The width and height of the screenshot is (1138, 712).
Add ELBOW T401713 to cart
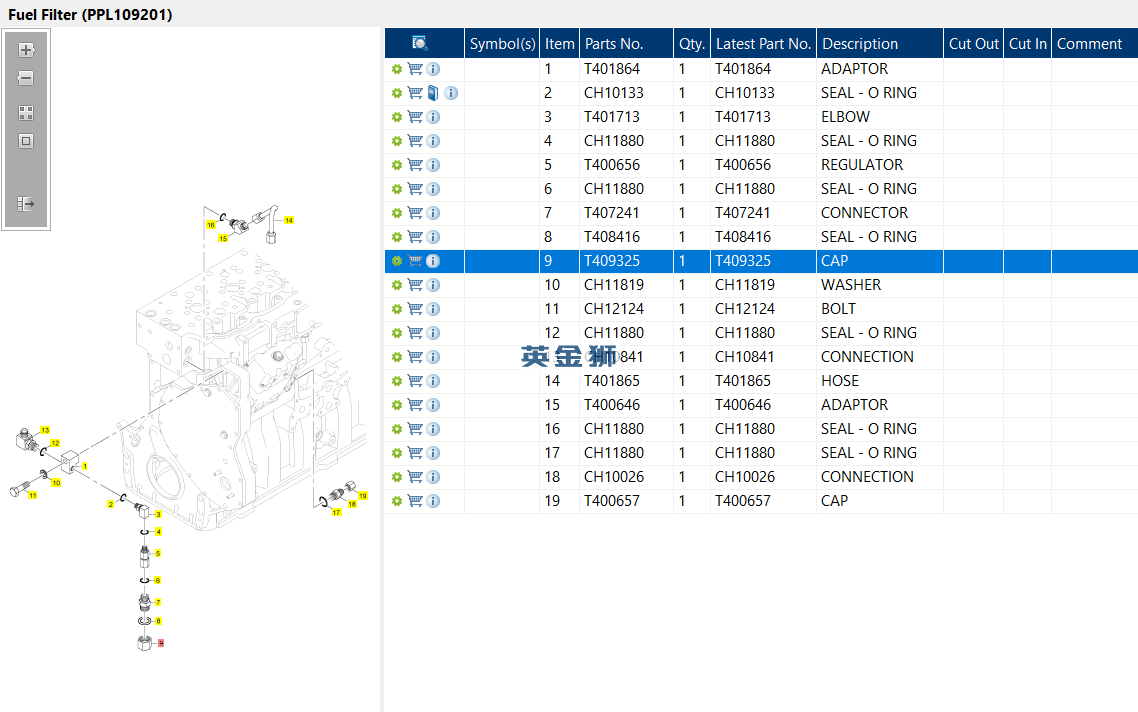coord(415,117)
